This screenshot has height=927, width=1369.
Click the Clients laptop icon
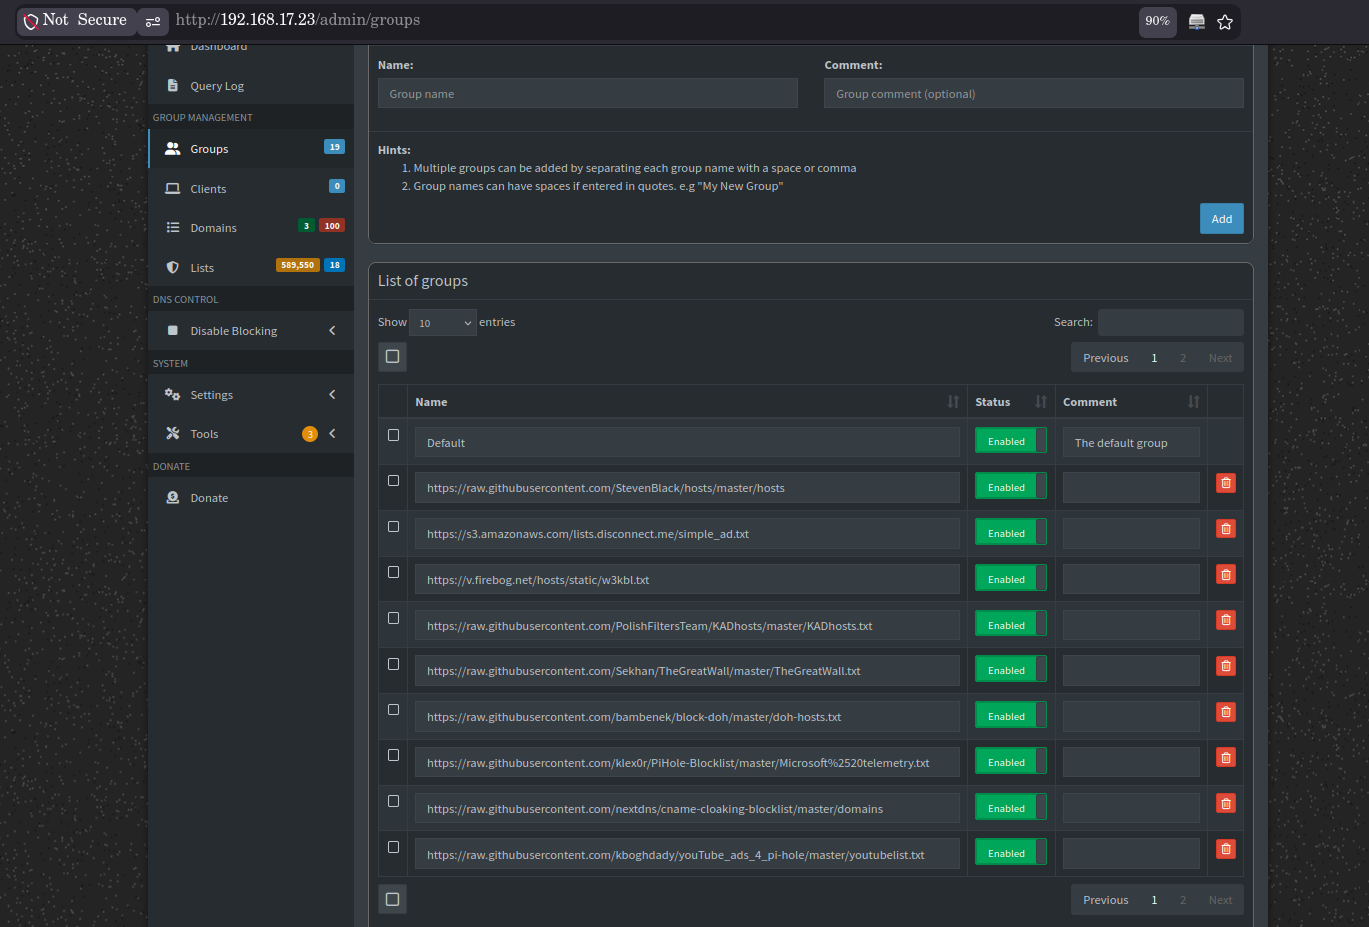(x=173, y=189)
